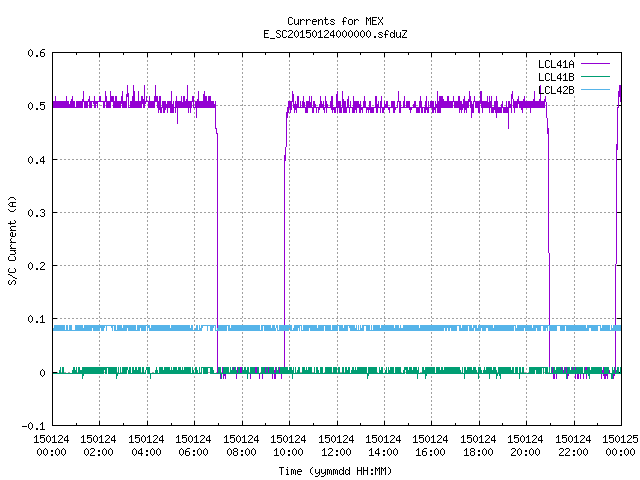
Task: Click the y-axis tick value 0
Action: click(x=42, y=373)
